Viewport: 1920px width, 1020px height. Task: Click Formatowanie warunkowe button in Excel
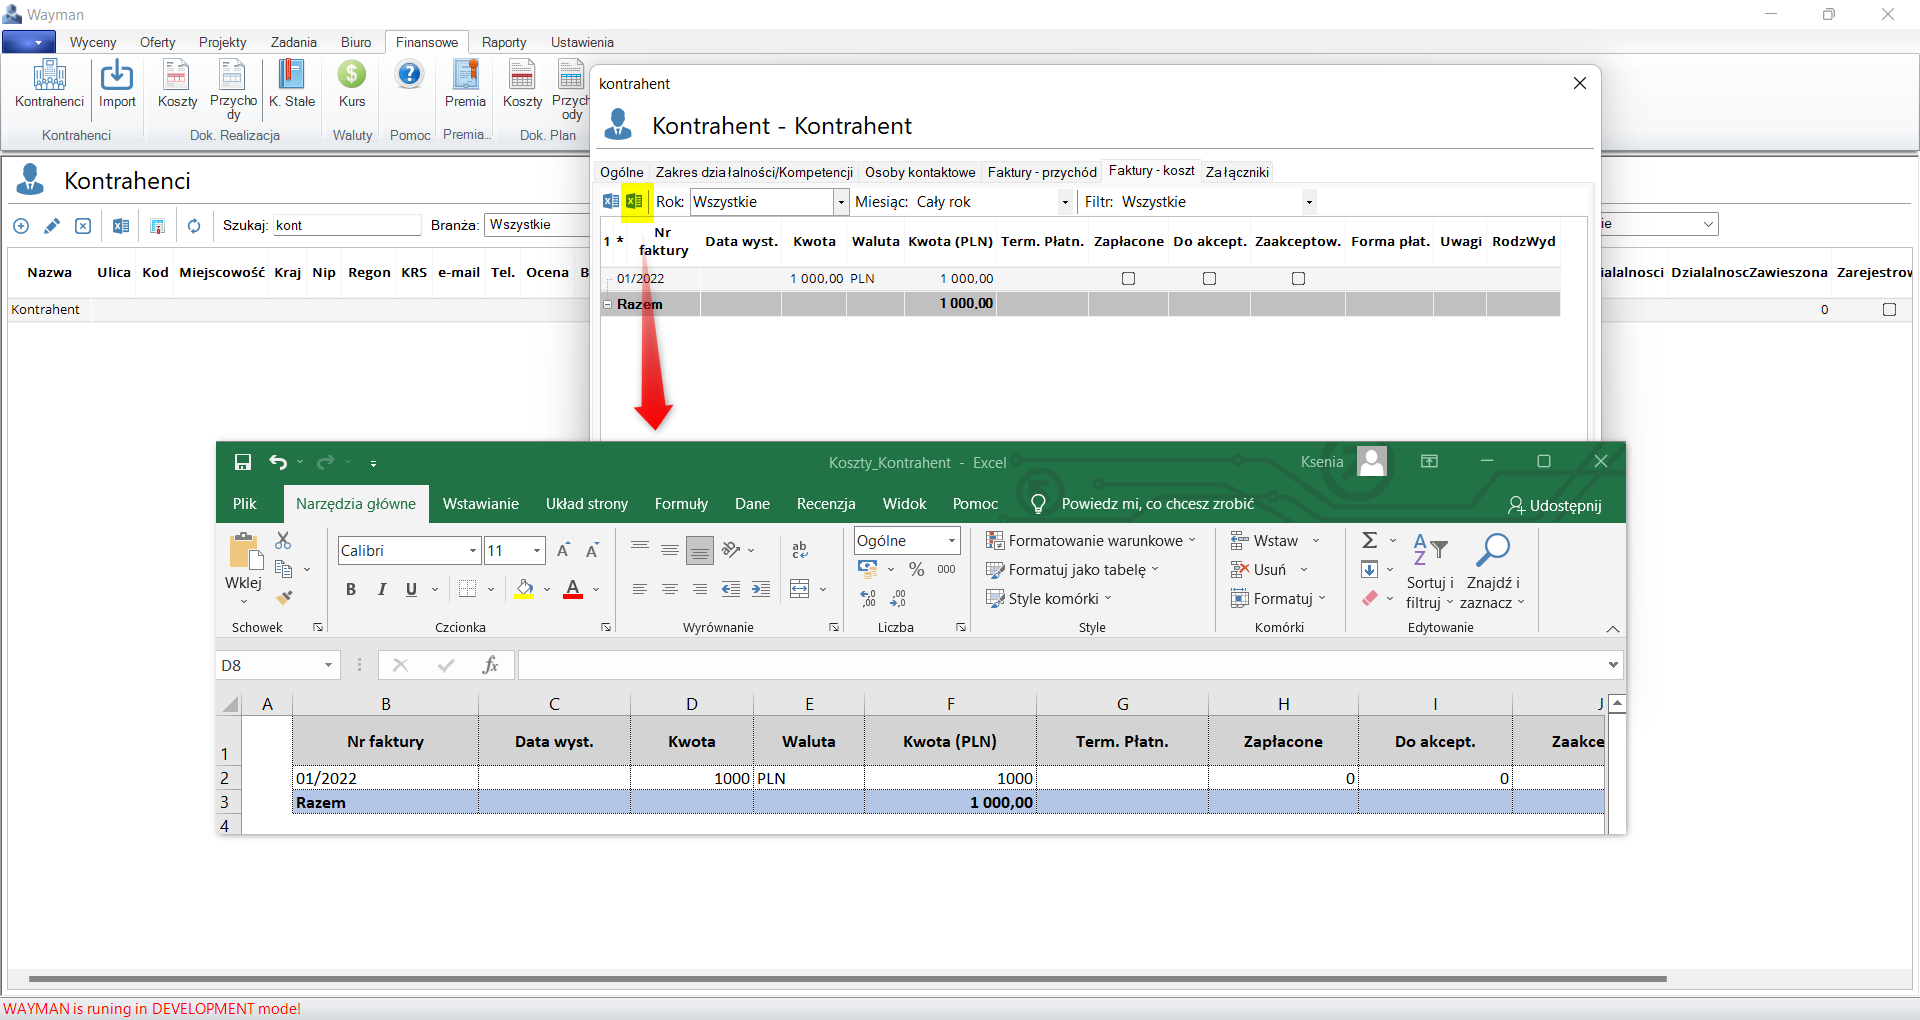coord(1090,541)
